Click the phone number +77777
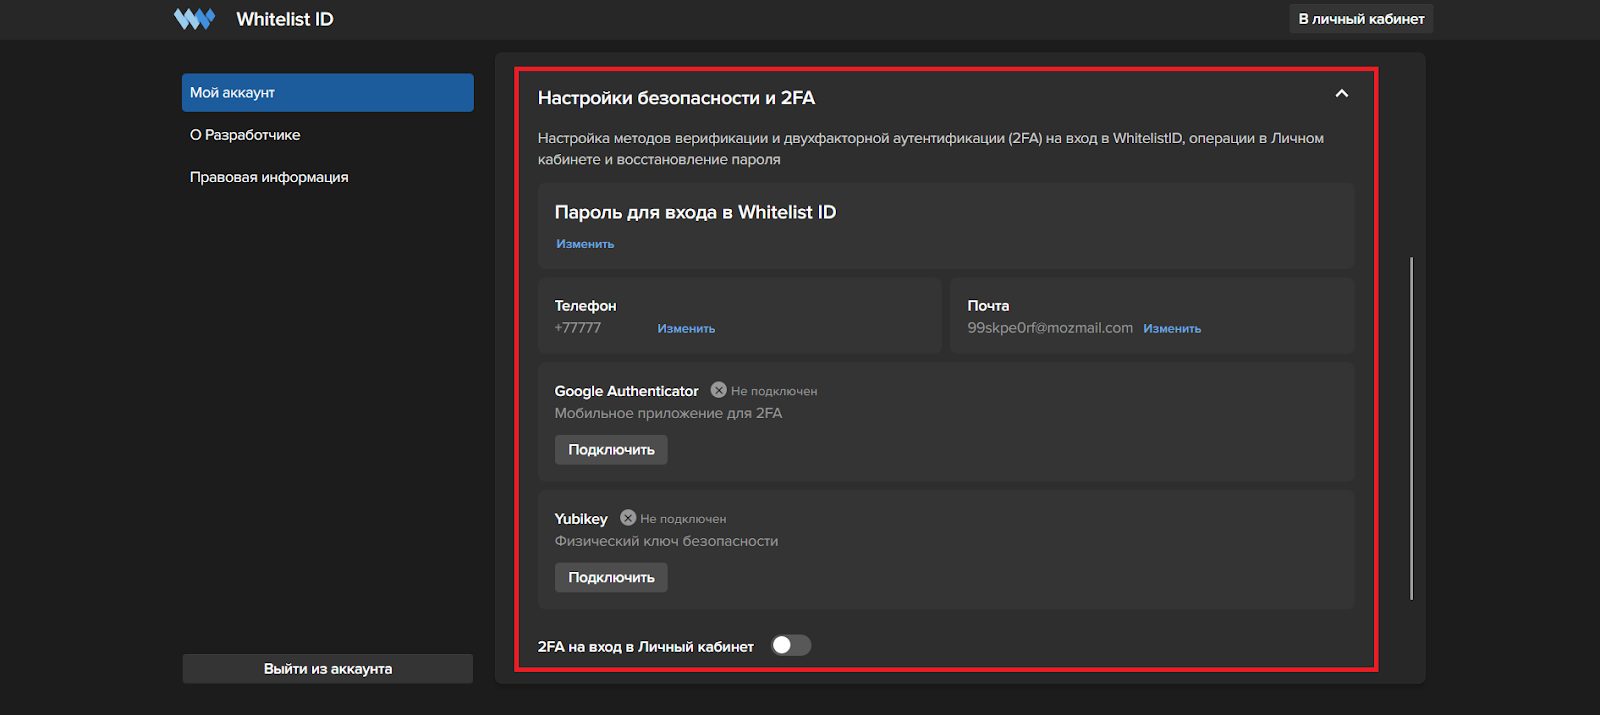1600x715 pixels. [x=578, y=328]
